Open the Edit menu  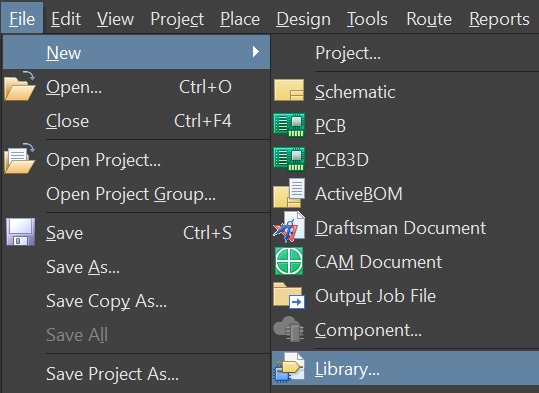[66, 18]
